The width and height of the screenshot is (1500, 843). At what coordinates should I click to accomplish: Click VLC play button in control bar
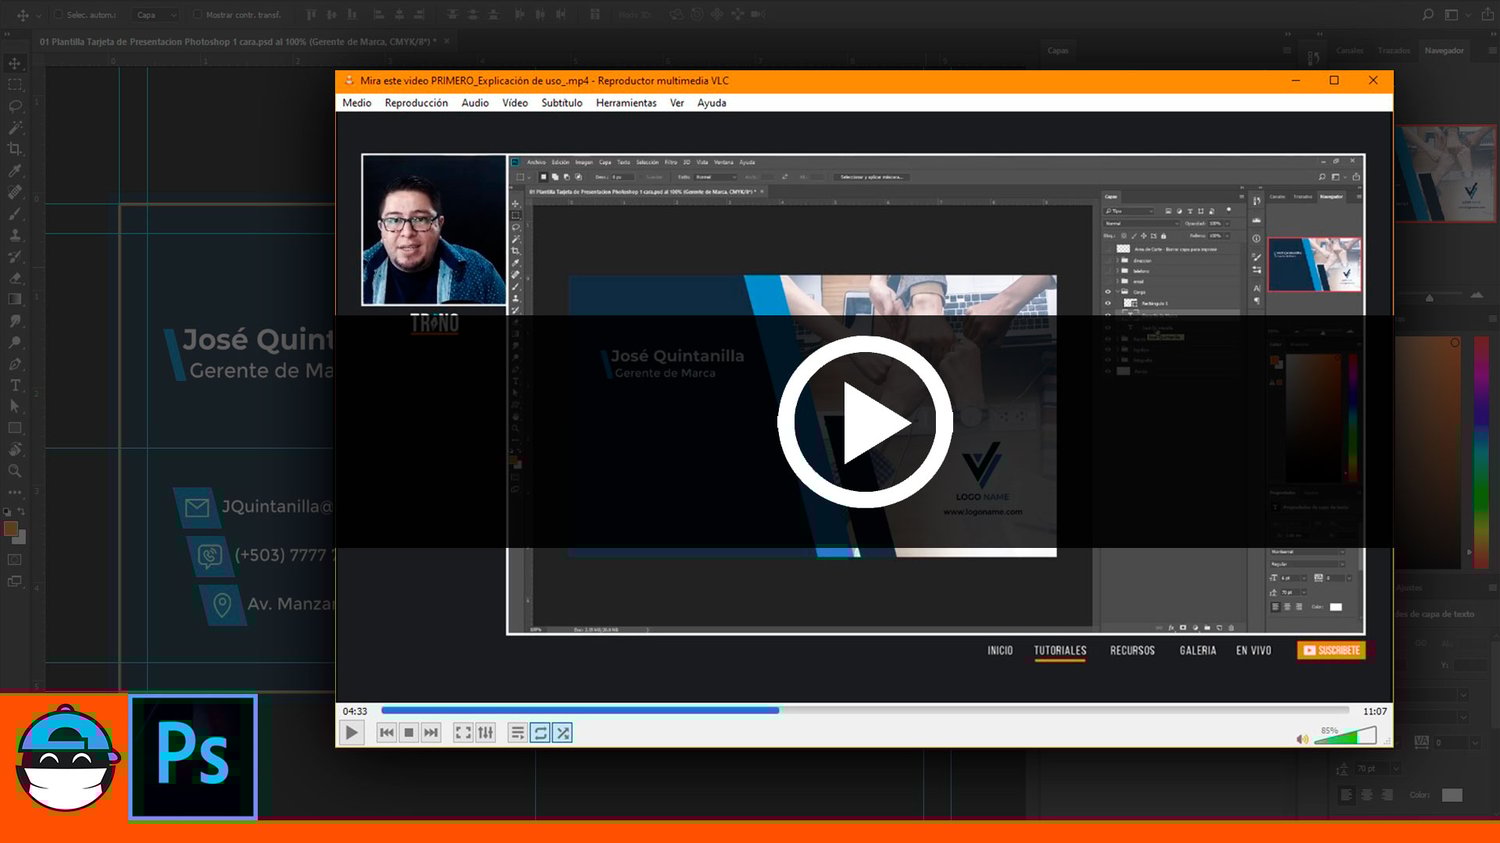[x=351, y=733]
